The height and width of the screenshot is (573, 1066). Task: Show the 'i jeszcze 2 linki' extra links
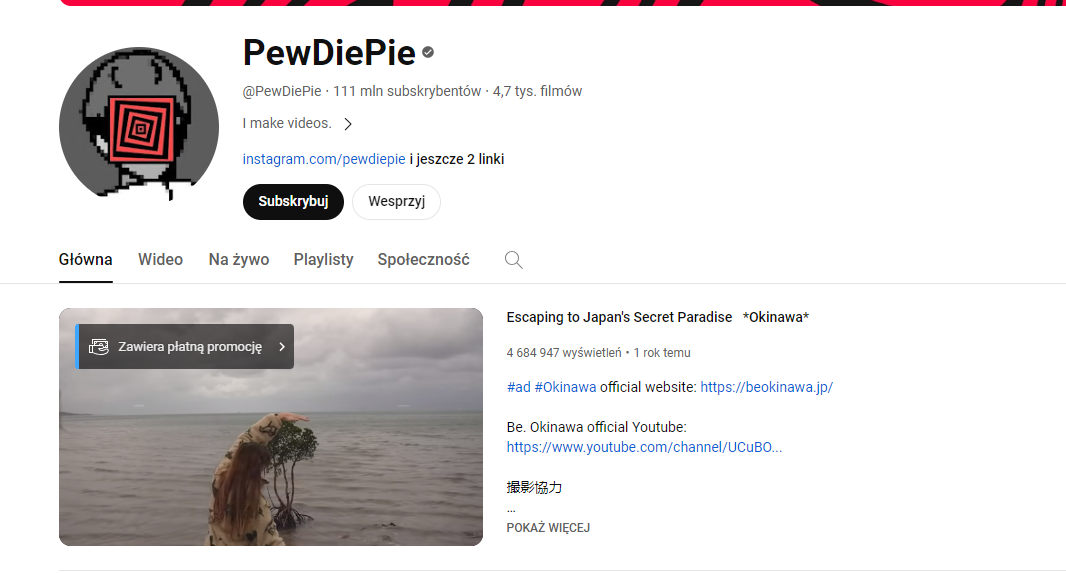click(457, 159)
